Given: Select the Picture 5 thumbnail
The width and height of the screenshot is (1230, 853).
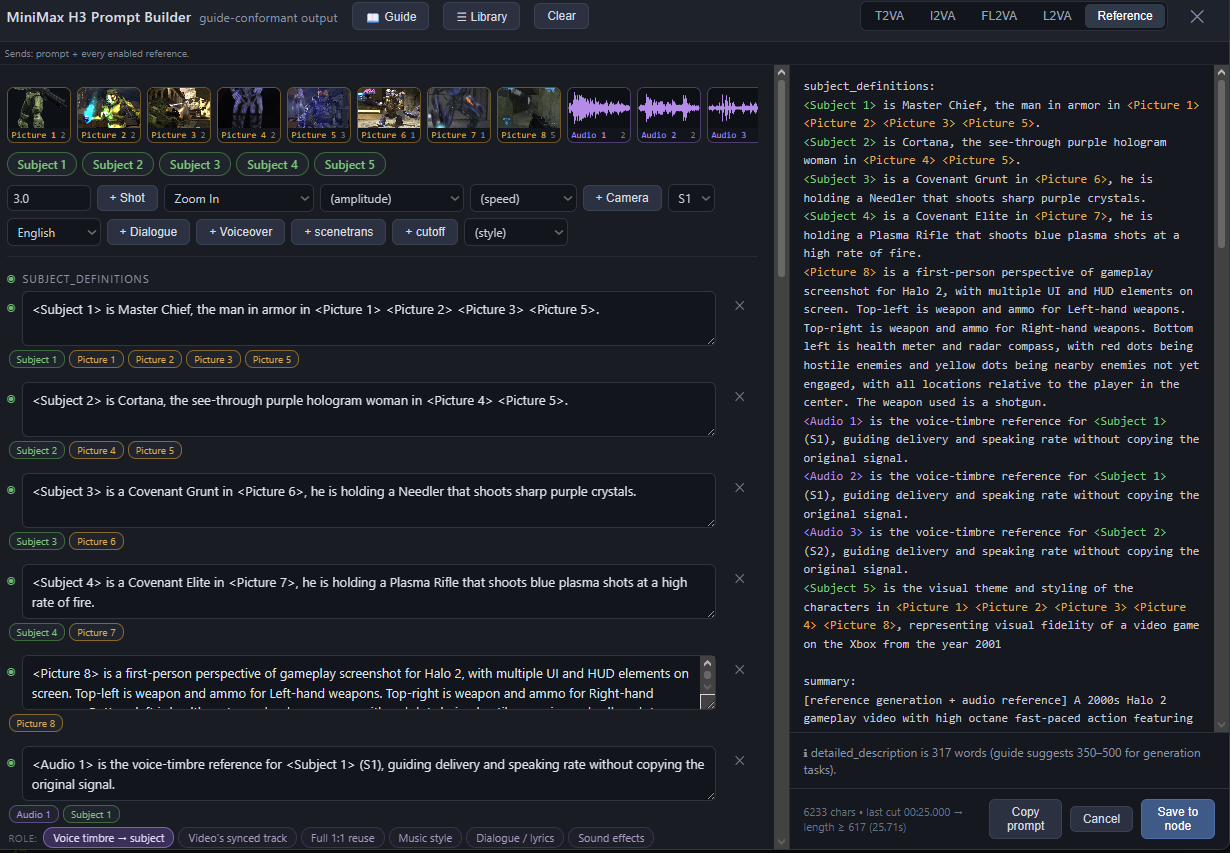Looking at the screenshot, I should point(319,114).
